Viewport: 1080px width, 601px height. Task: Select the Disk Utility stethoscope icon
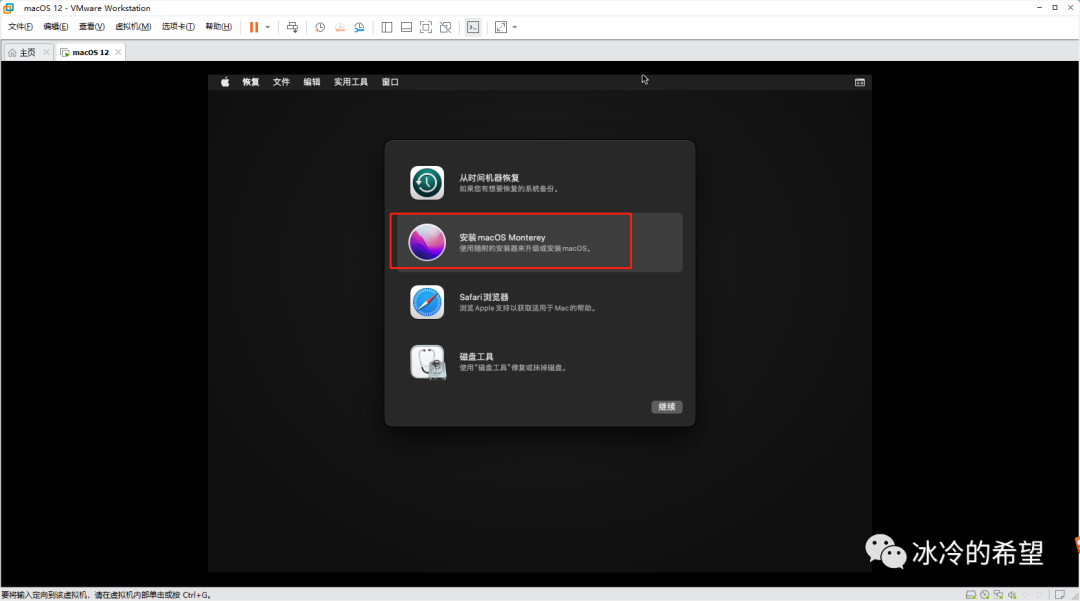coord(428,362)
